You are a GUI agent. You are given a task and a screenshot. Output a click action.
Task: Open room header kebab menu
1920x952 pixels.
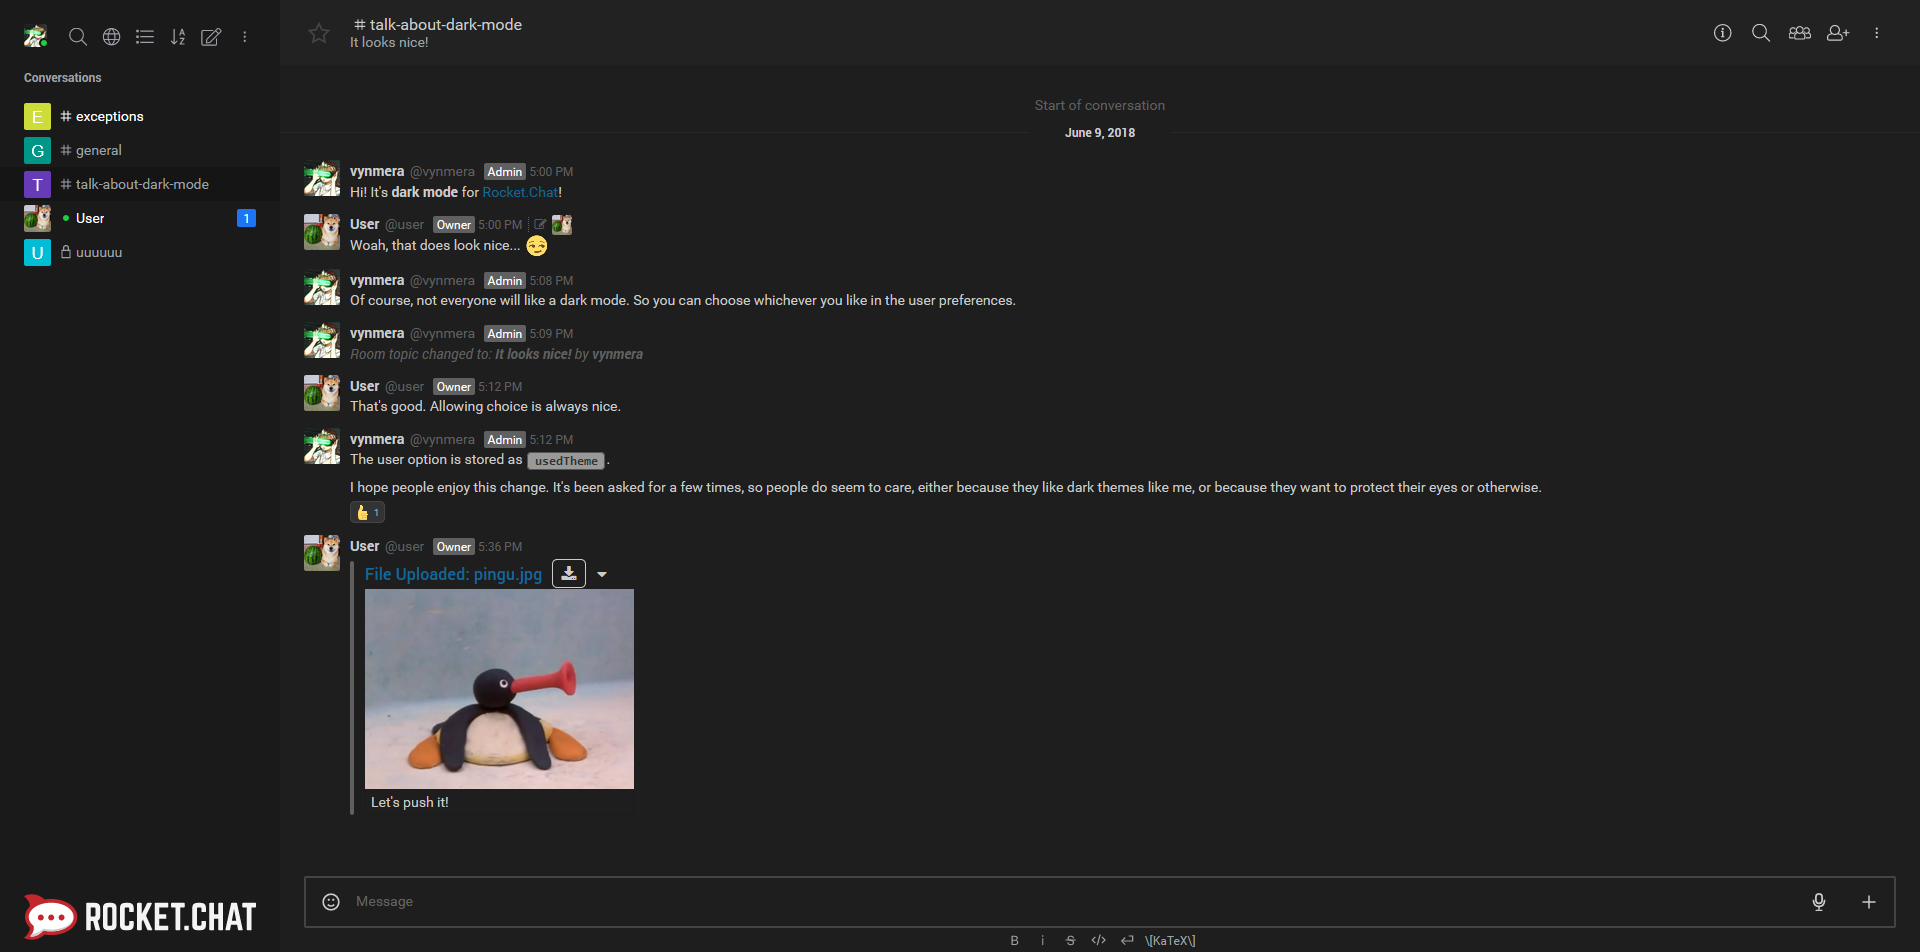pyautogui.click(x=1877, y=33)
